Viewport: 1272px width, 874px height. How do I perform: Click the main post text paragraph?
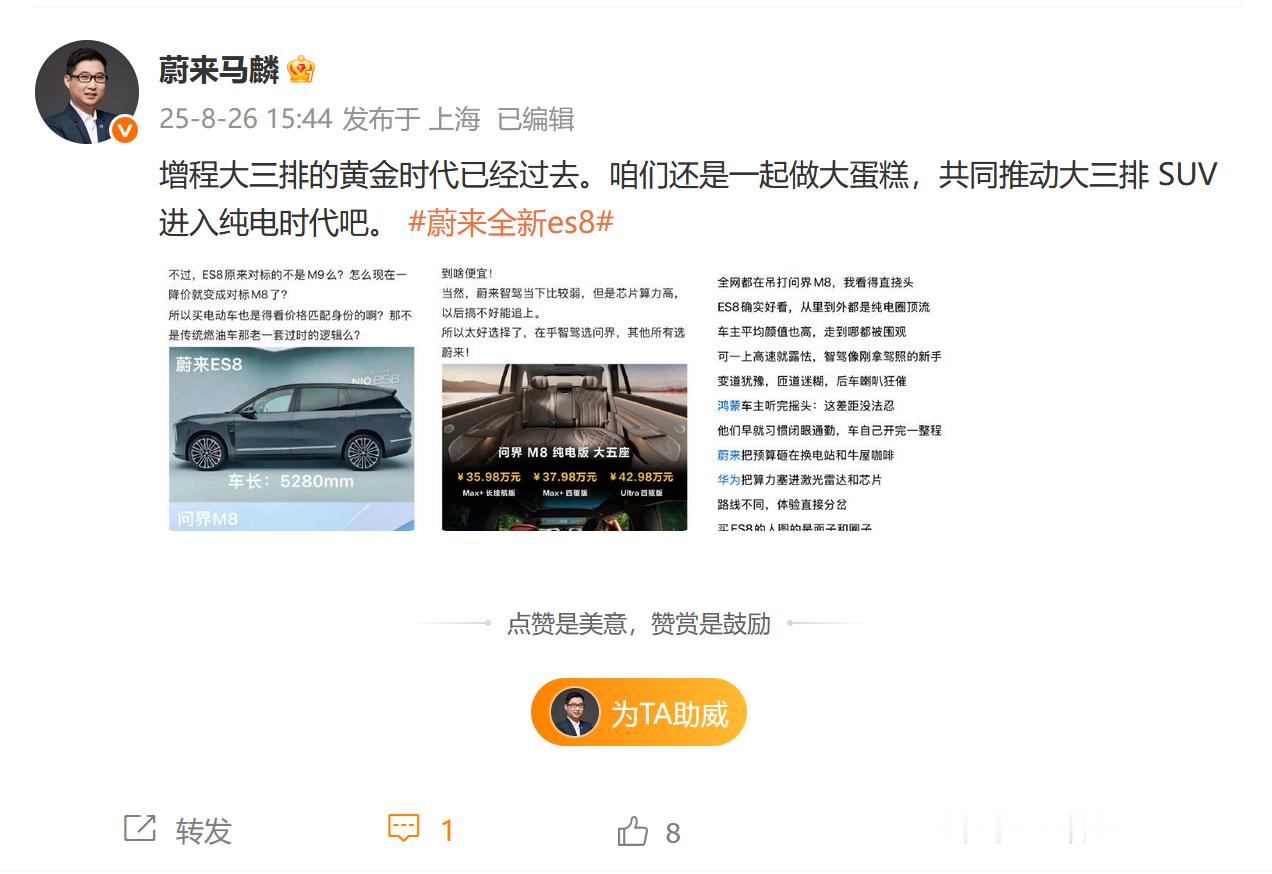coord(688,198)
